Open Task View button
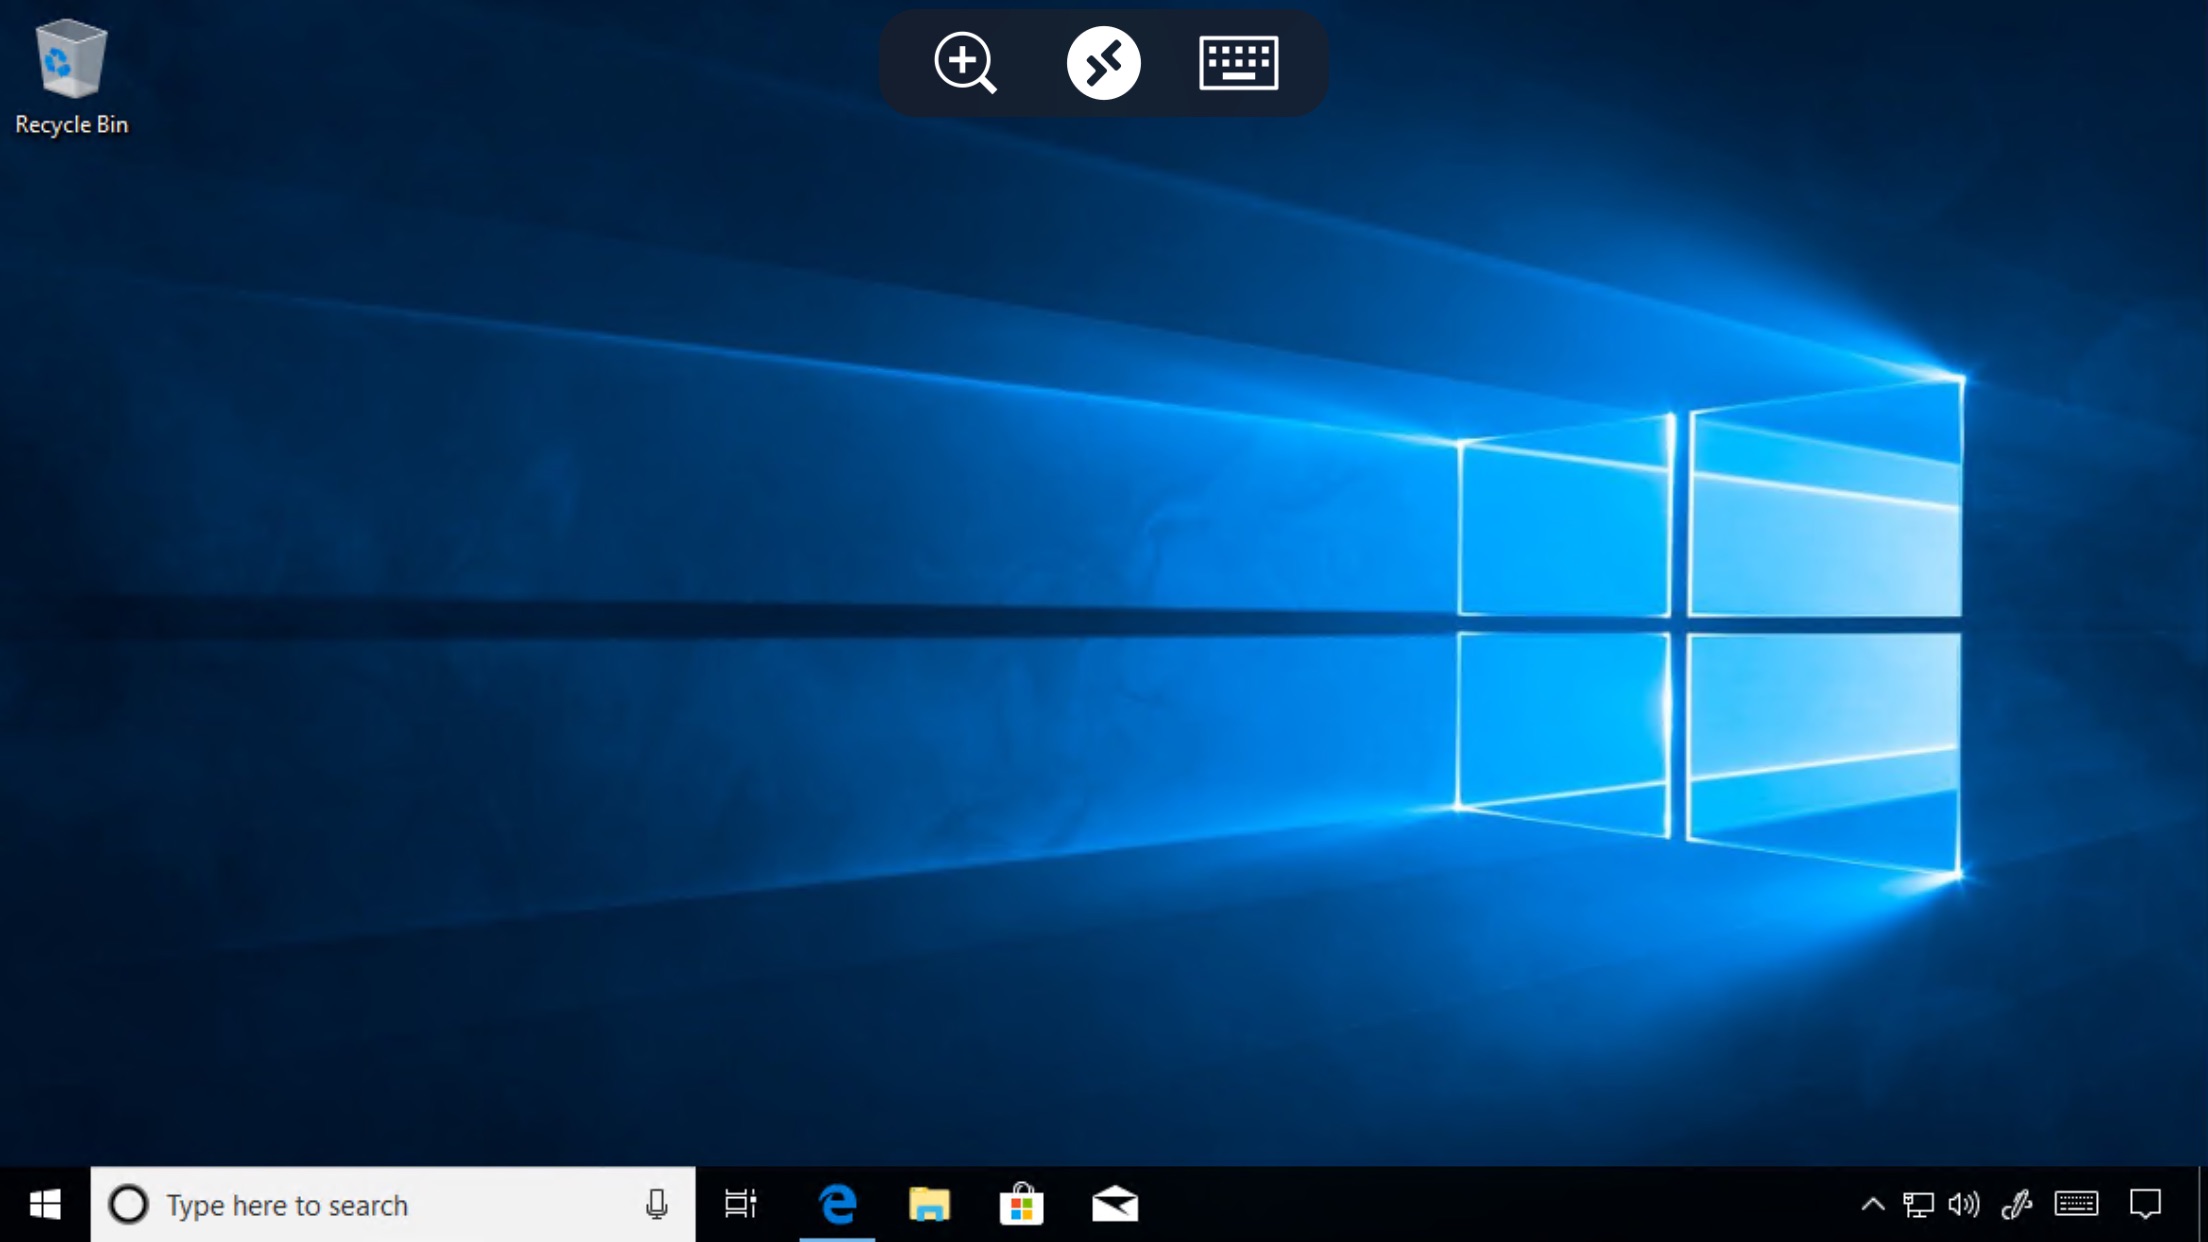Viewport: 2208px width, 1242px height. [x=742, y=1204]
